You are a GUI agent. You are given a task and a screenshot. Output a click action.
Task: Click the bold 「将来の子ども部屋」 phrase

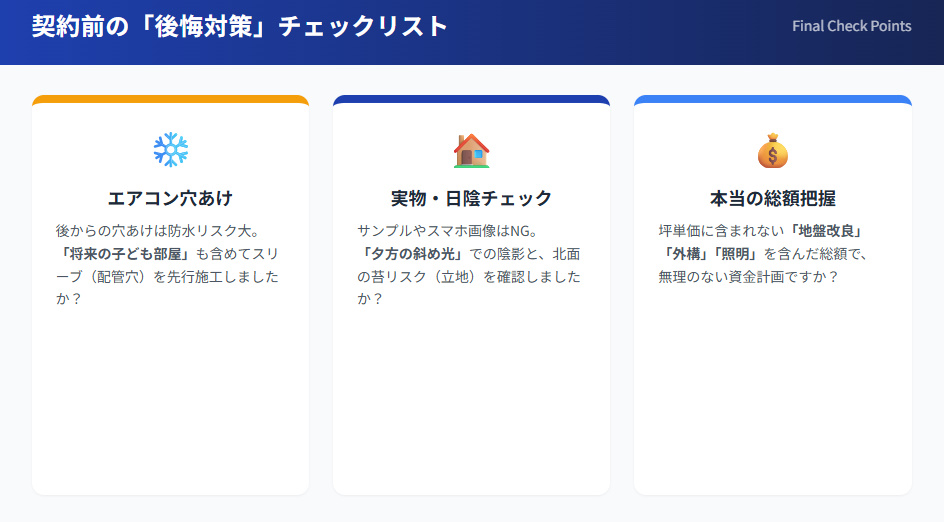[123, 254]
